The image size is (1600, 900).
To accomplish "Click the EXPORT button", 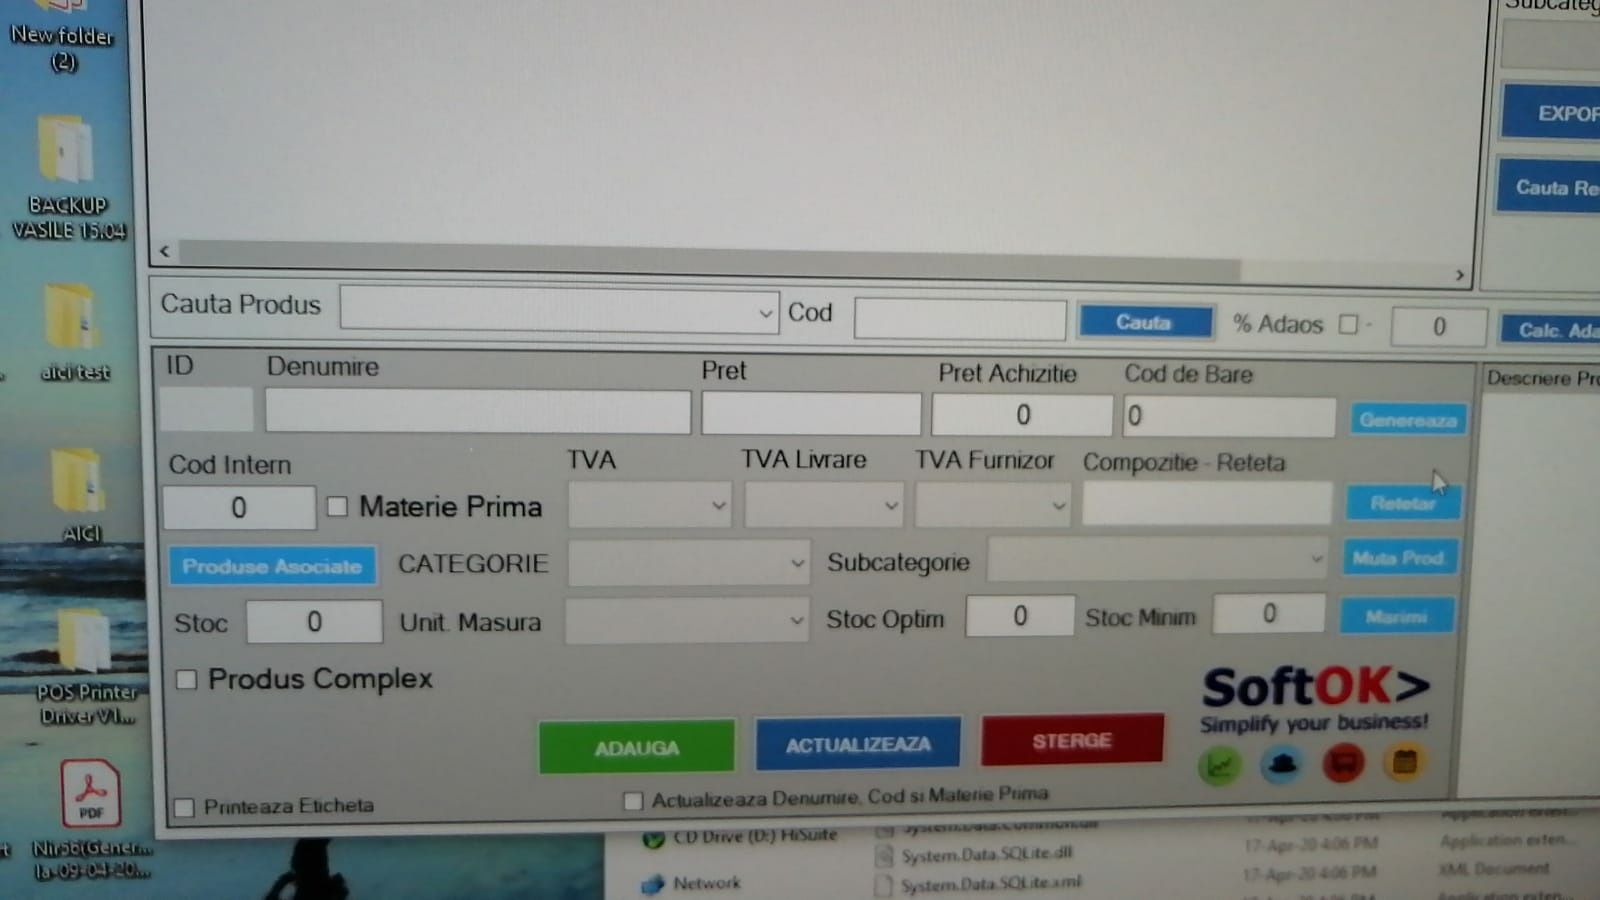I will (1550, 112).
